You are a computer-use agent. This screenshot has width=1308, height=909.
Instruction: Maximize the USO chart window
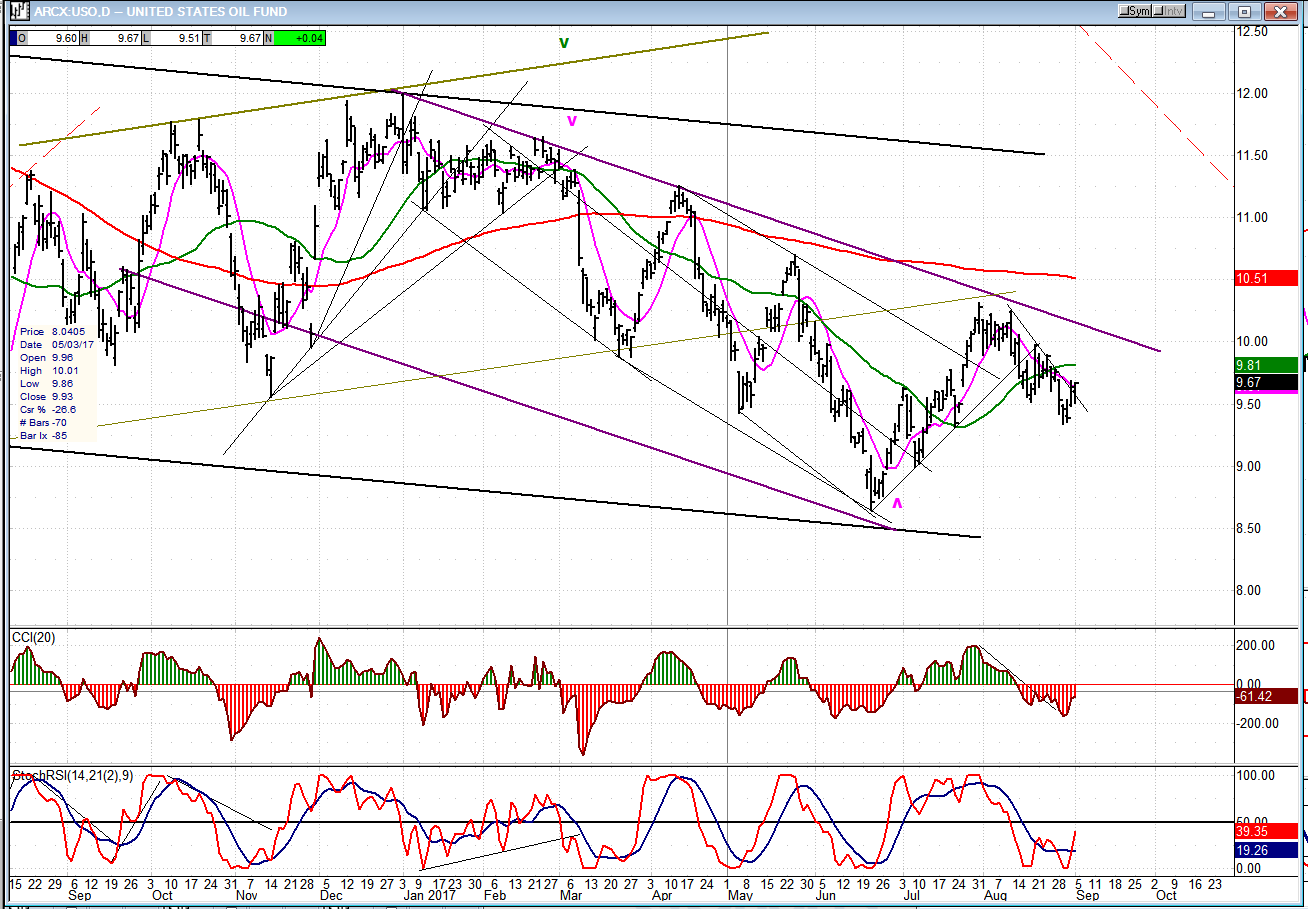click(x=1245, y=12)
